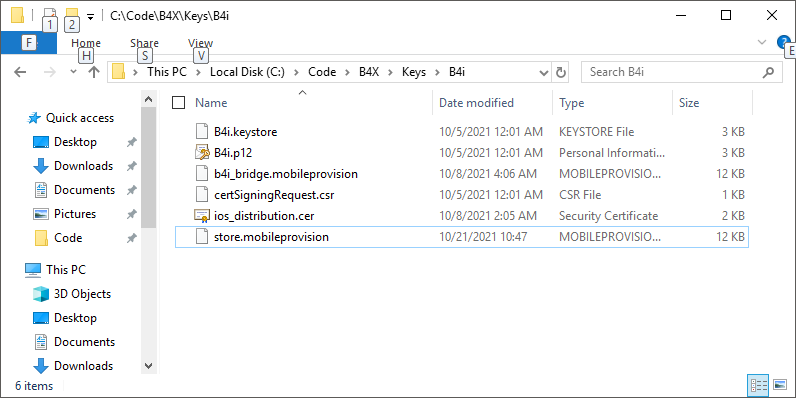Refresh the B4i folder
Viewport: 796px width, 398px height.
point(560,72)
